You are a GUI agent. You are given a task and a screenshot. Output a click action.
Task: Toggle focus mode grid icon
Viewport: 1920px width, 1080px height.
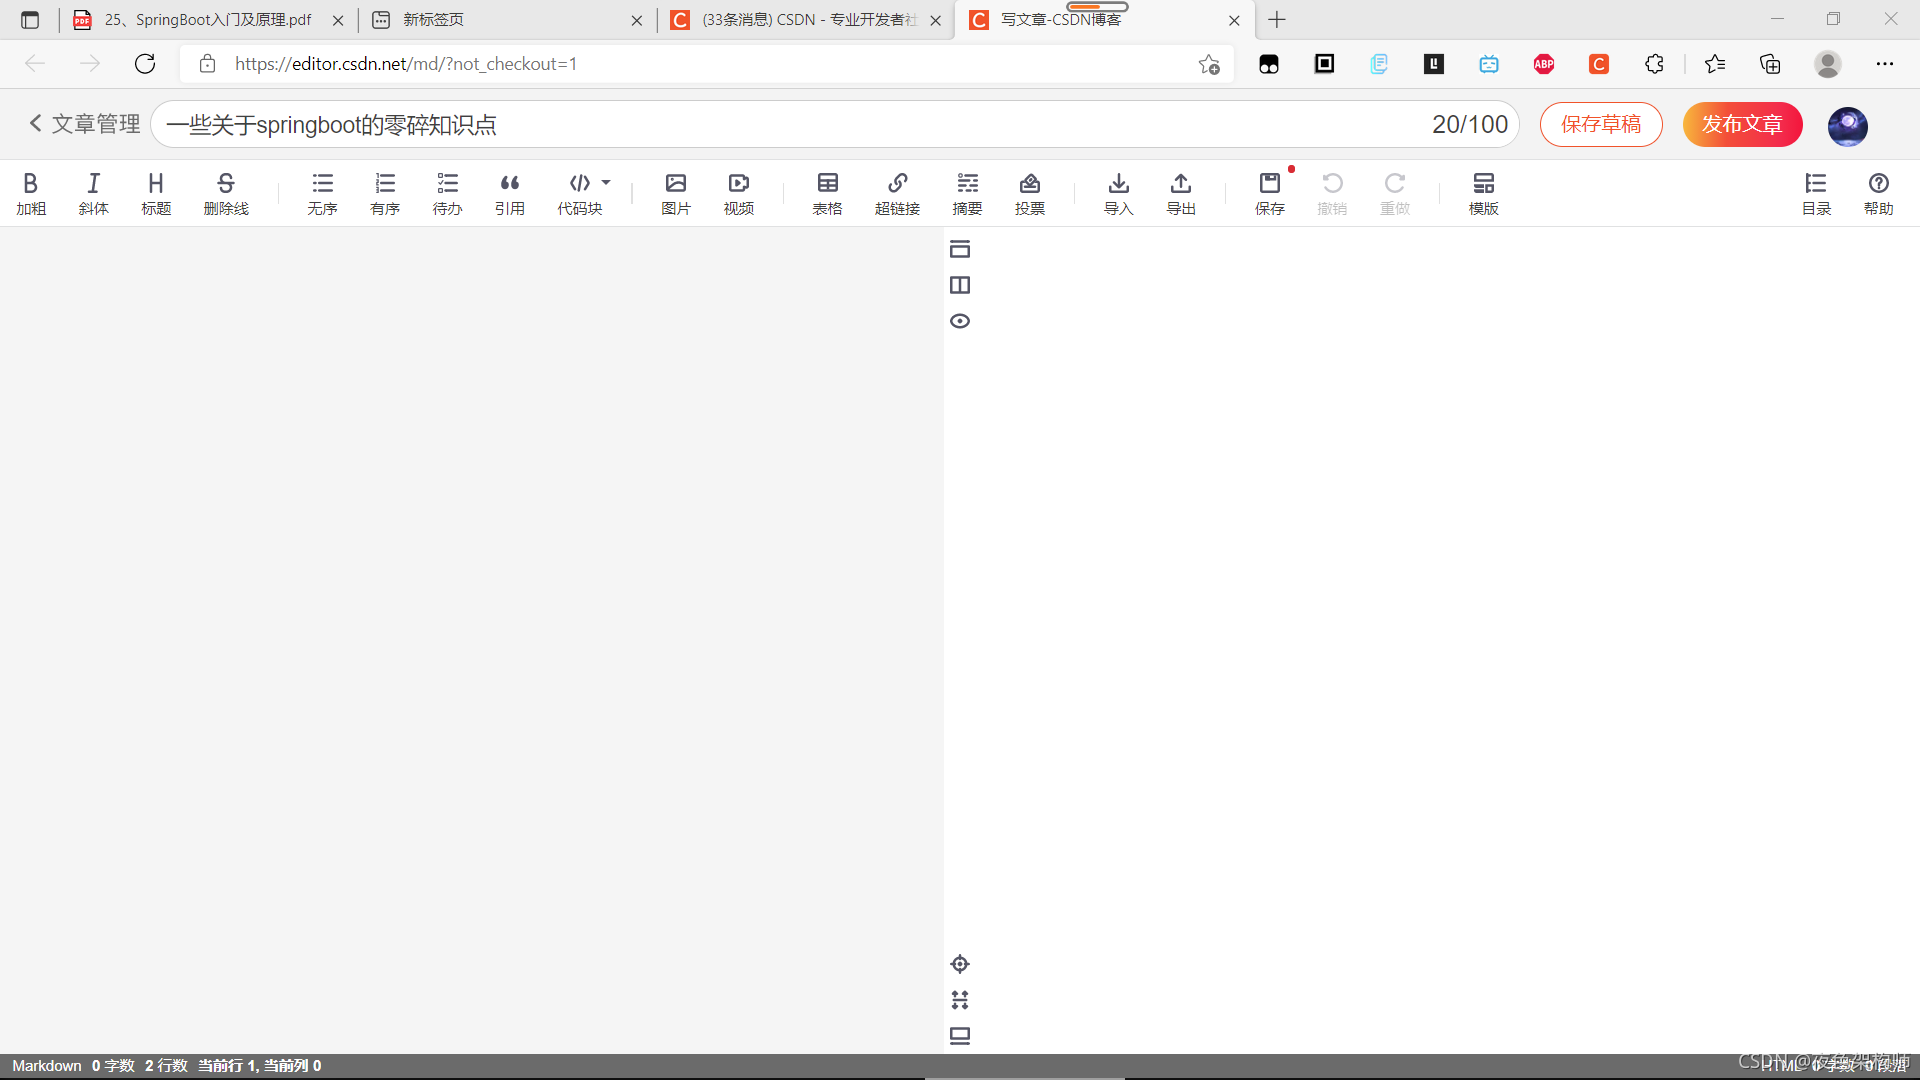[x=960, y=1000]
